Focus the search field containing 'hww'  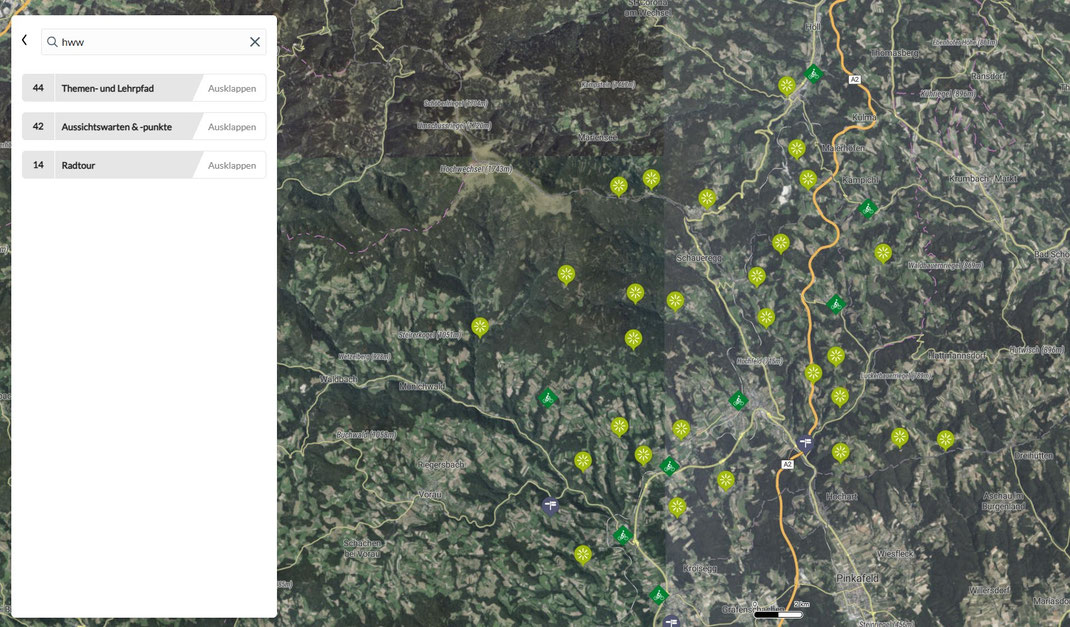(x=154, y=42)
